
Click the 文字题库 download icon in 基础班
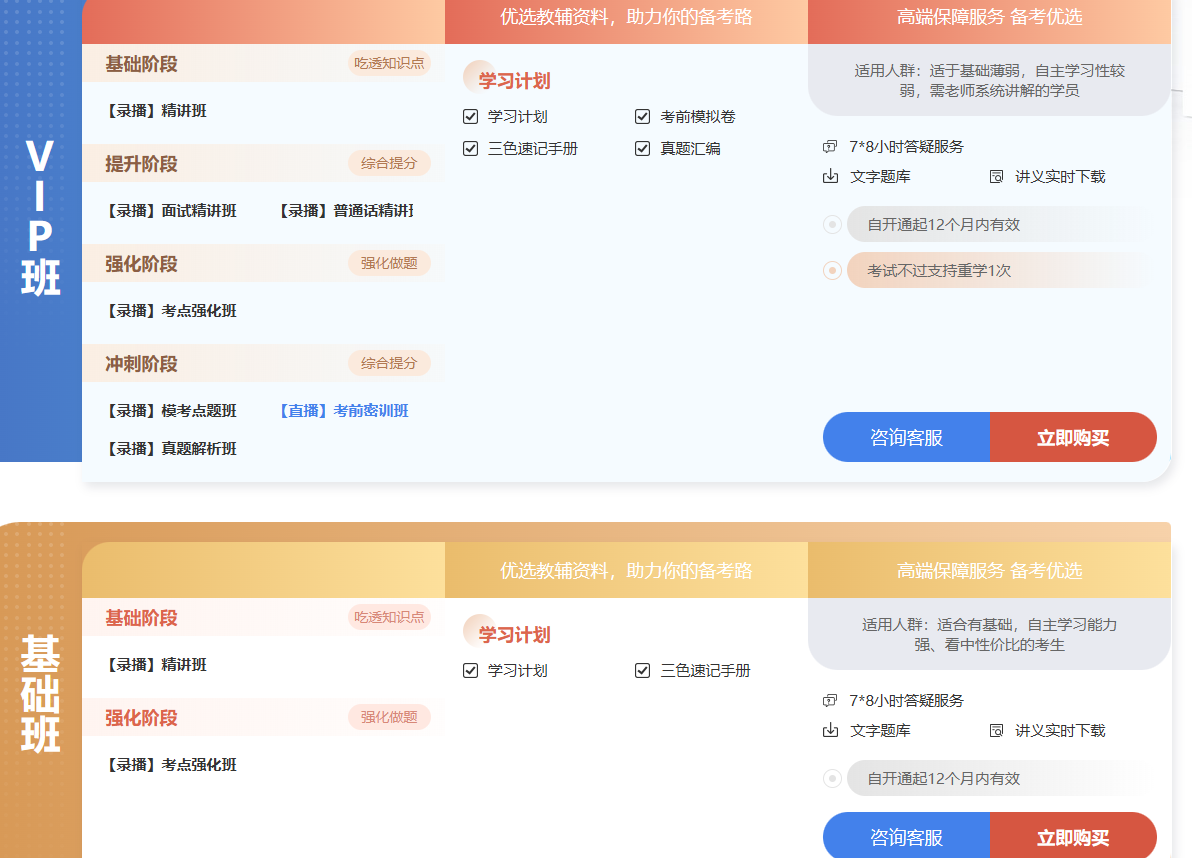coord(830,731)
